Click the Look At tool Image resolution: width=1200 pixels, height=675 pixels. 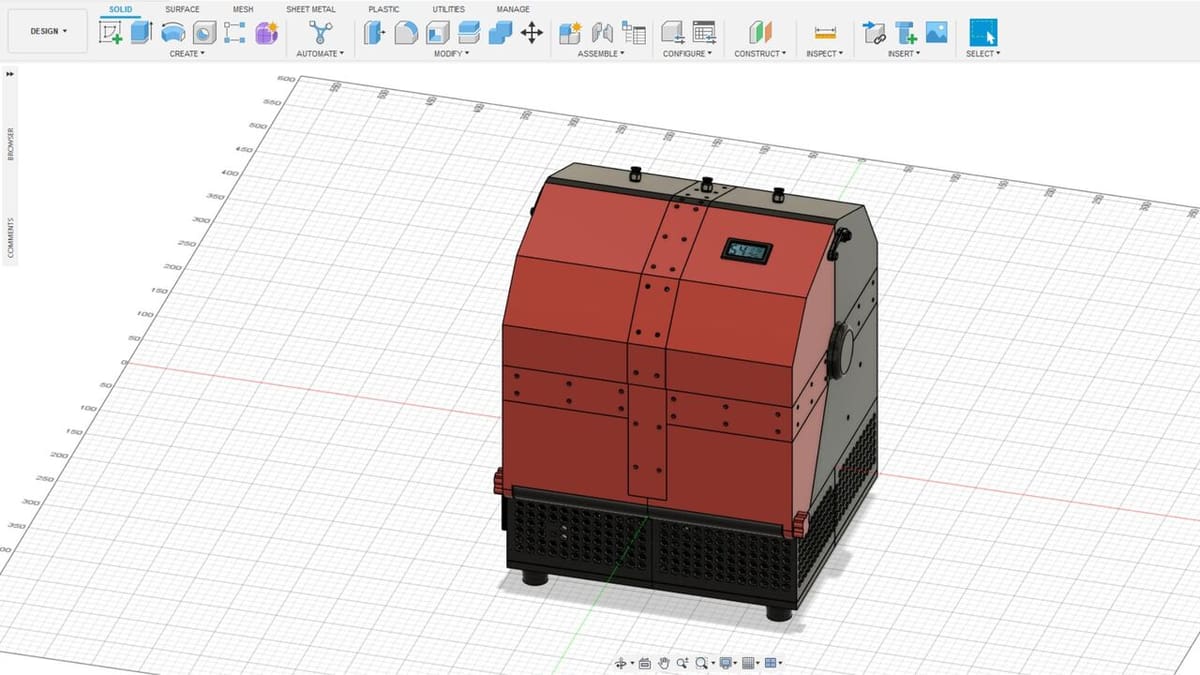pyautogui.click(x=645, y=663)
